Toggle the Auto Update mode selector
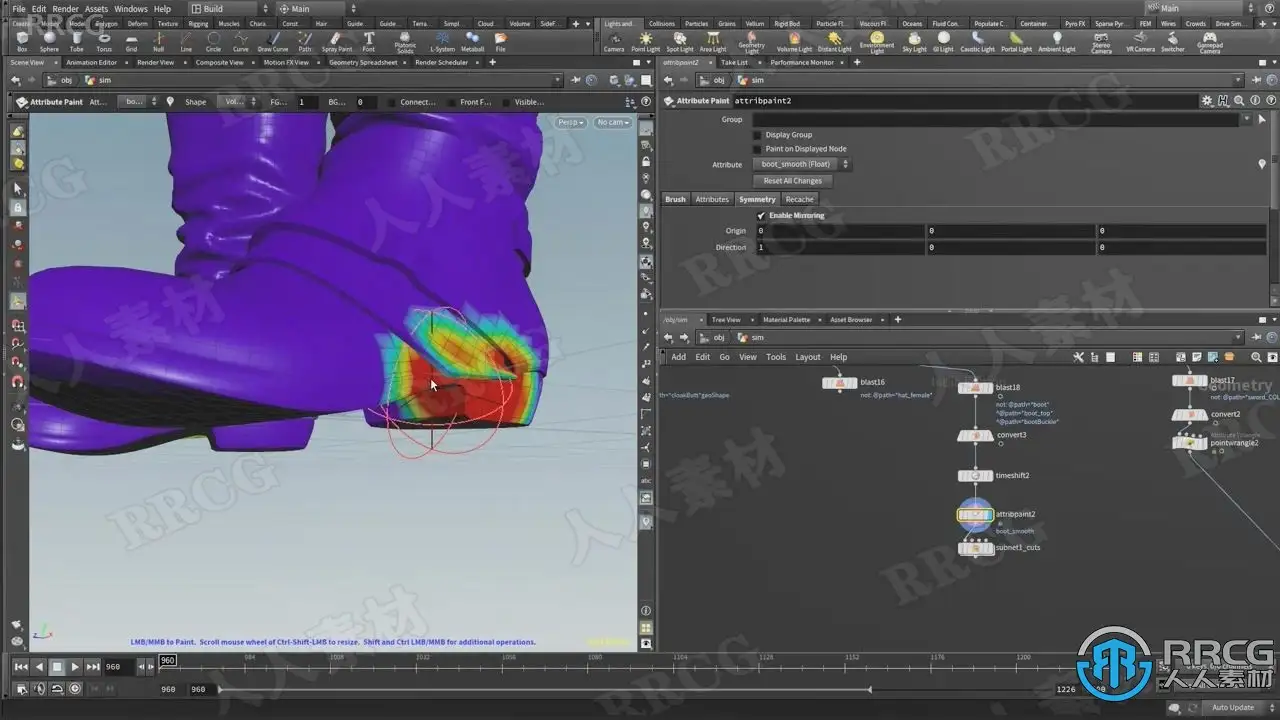The height and width of the screenshot is (720, 1280). 1233,707
